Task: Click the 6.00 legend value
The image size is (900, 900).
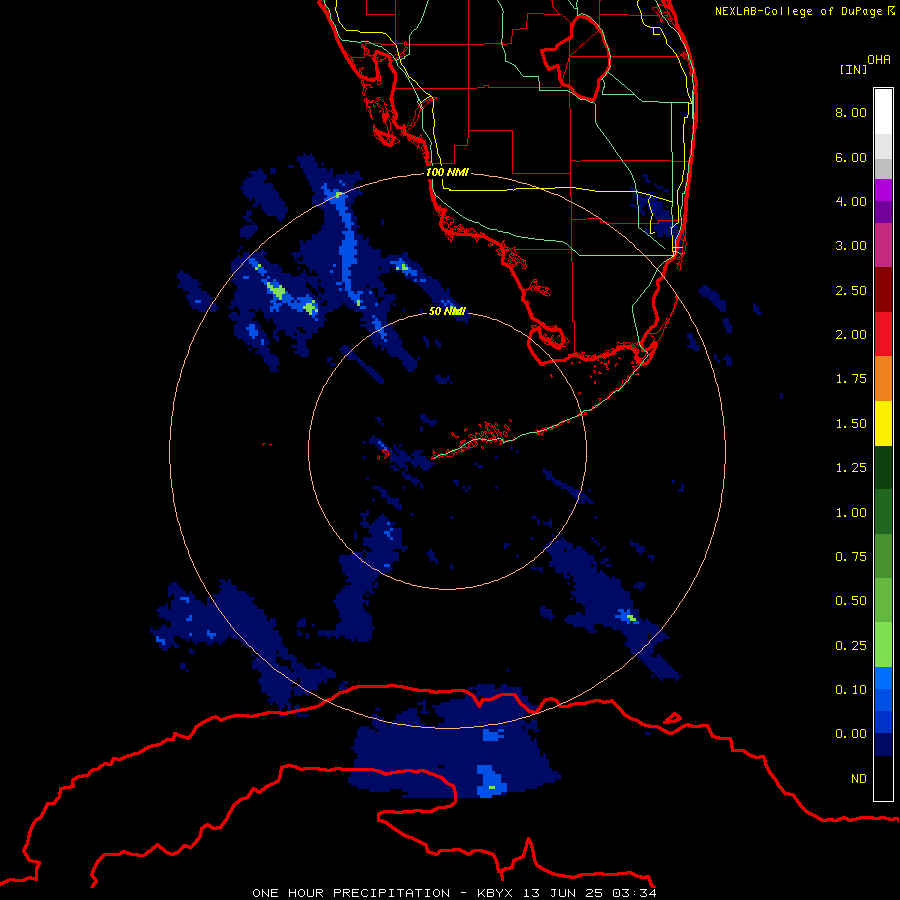Action: [x=851, y=157]
